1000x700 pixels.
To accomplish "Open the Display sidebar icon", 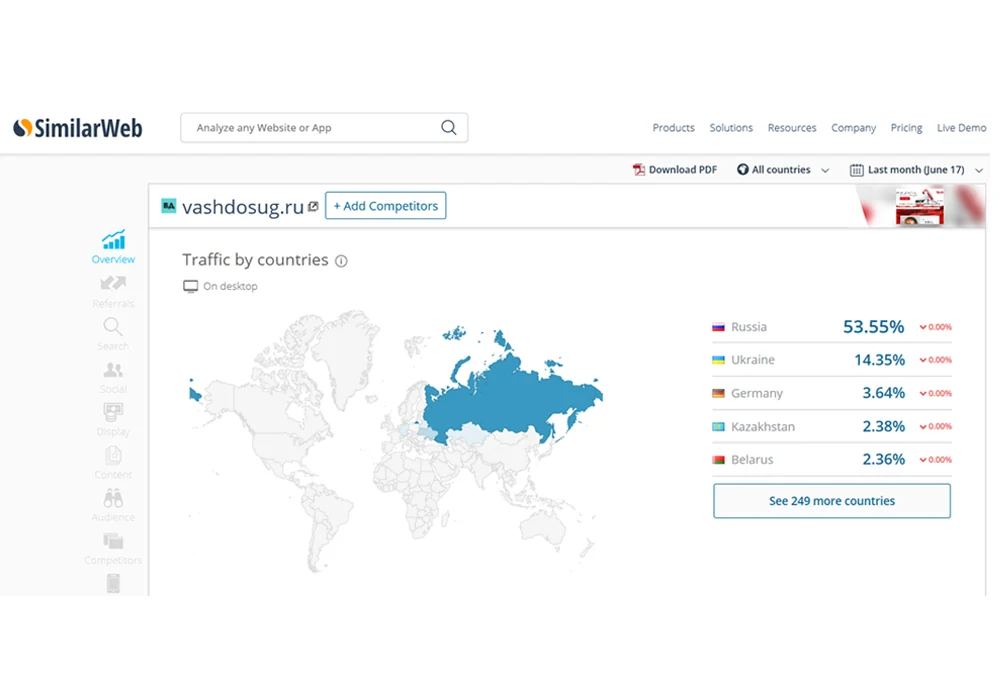I will (x=113, y=412).
